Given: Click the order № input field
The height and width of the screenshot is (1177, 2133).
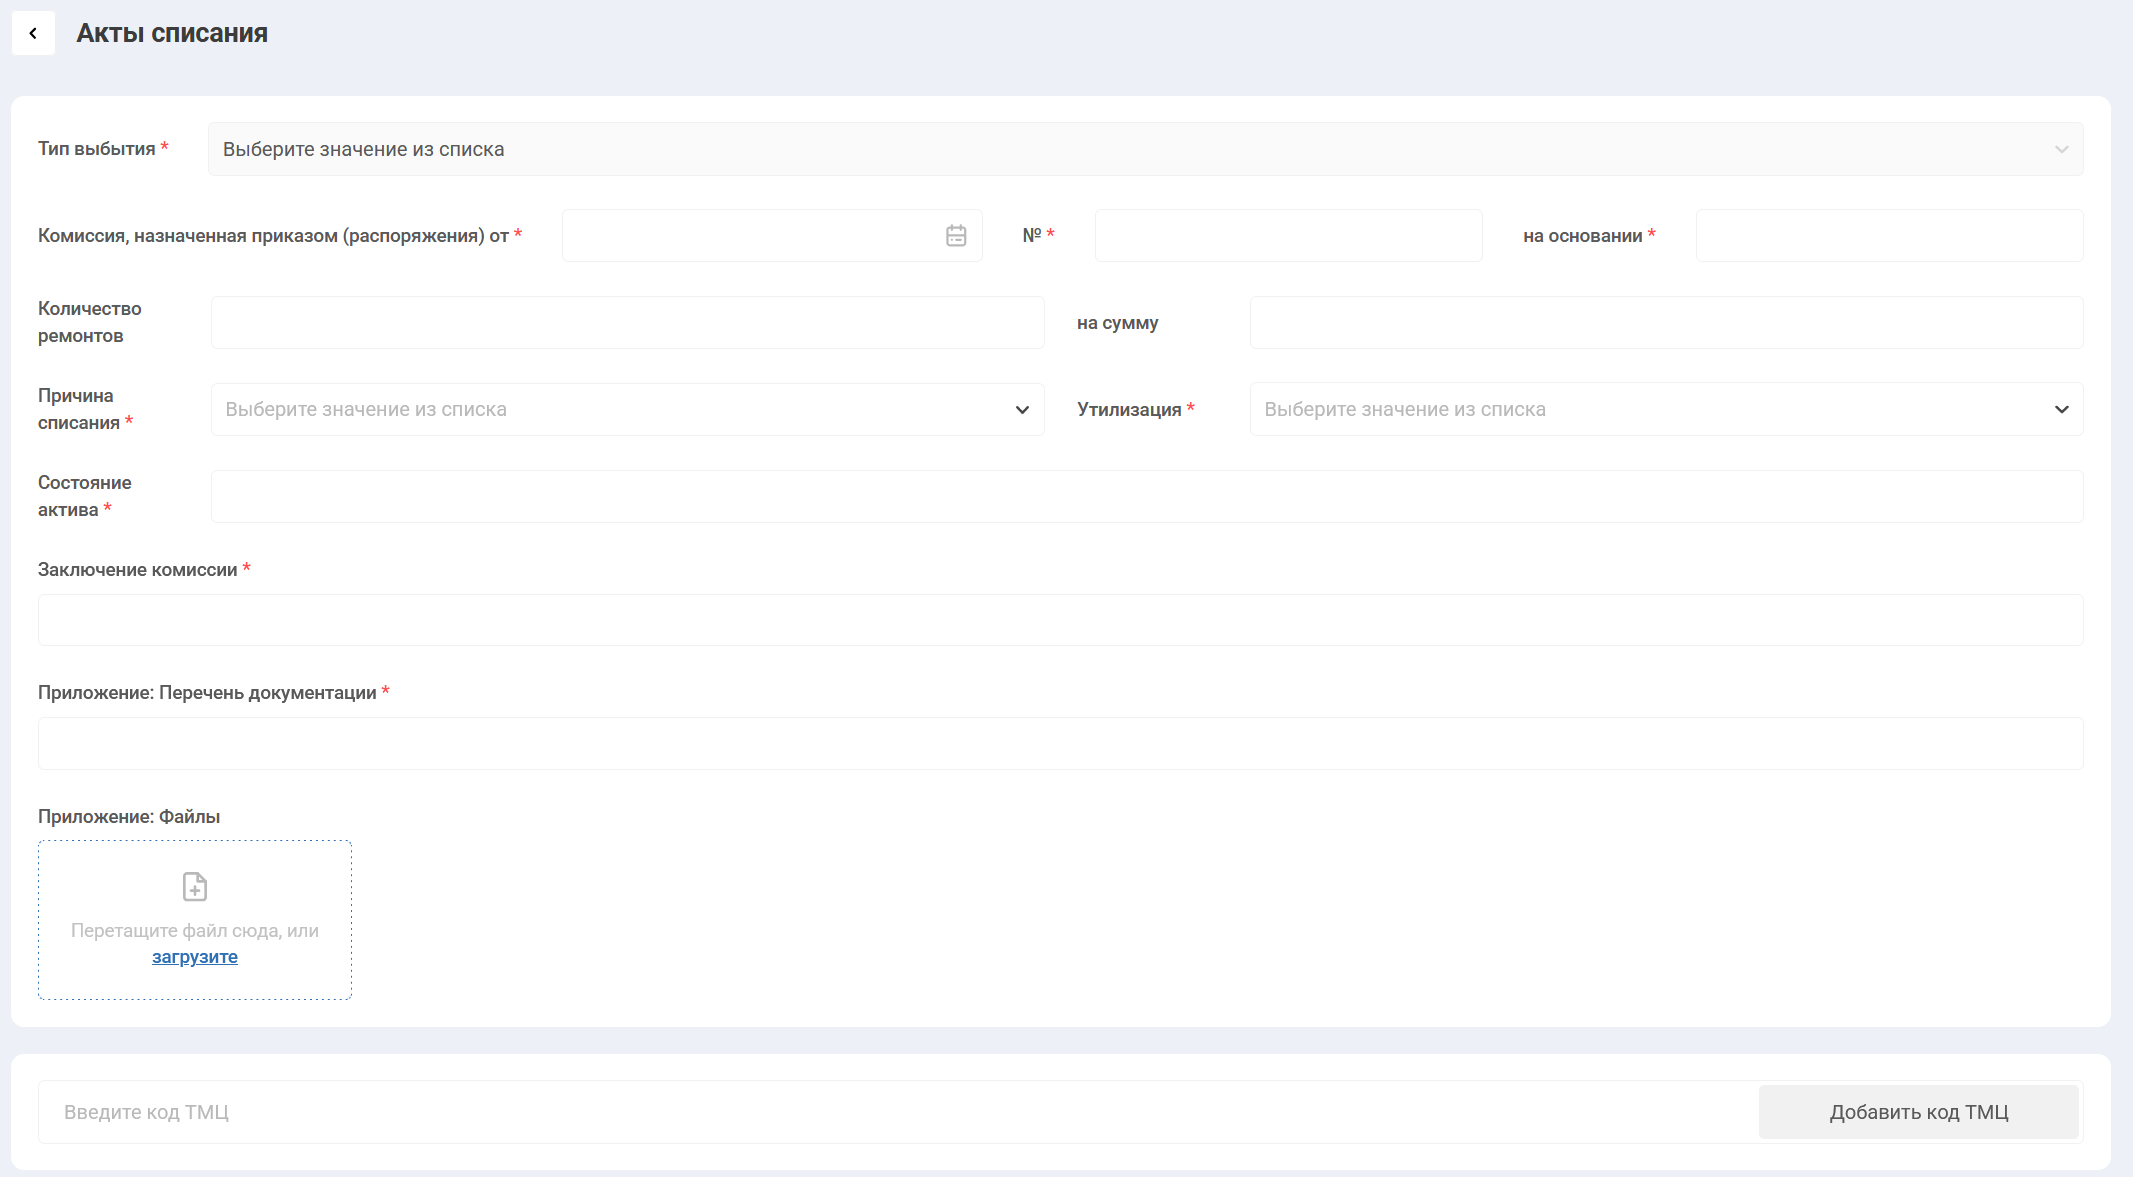Looking at the screenshot, I should tap(1288, 236).
